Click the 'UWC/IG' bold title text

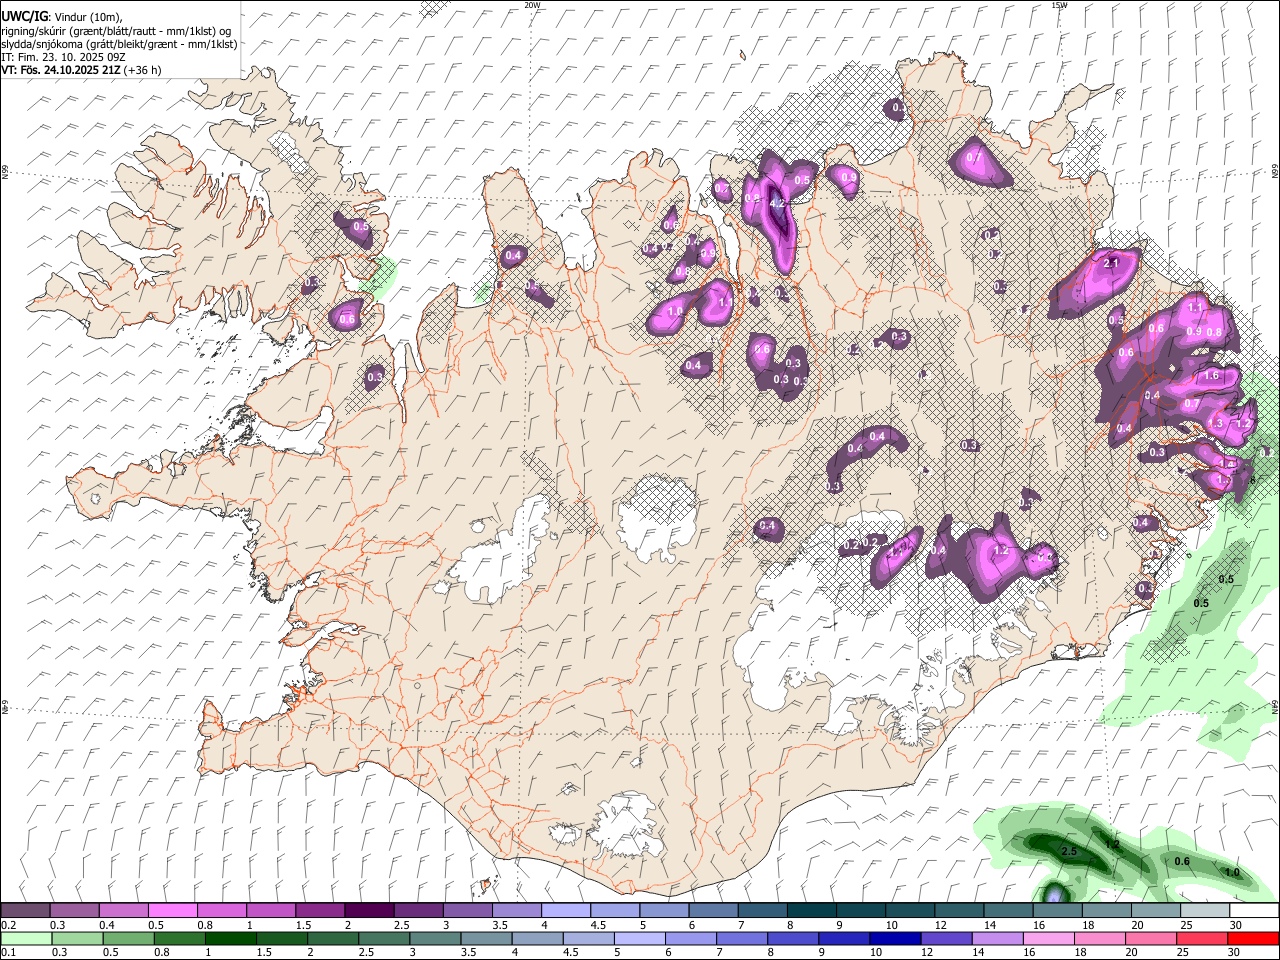pos(24,17)
